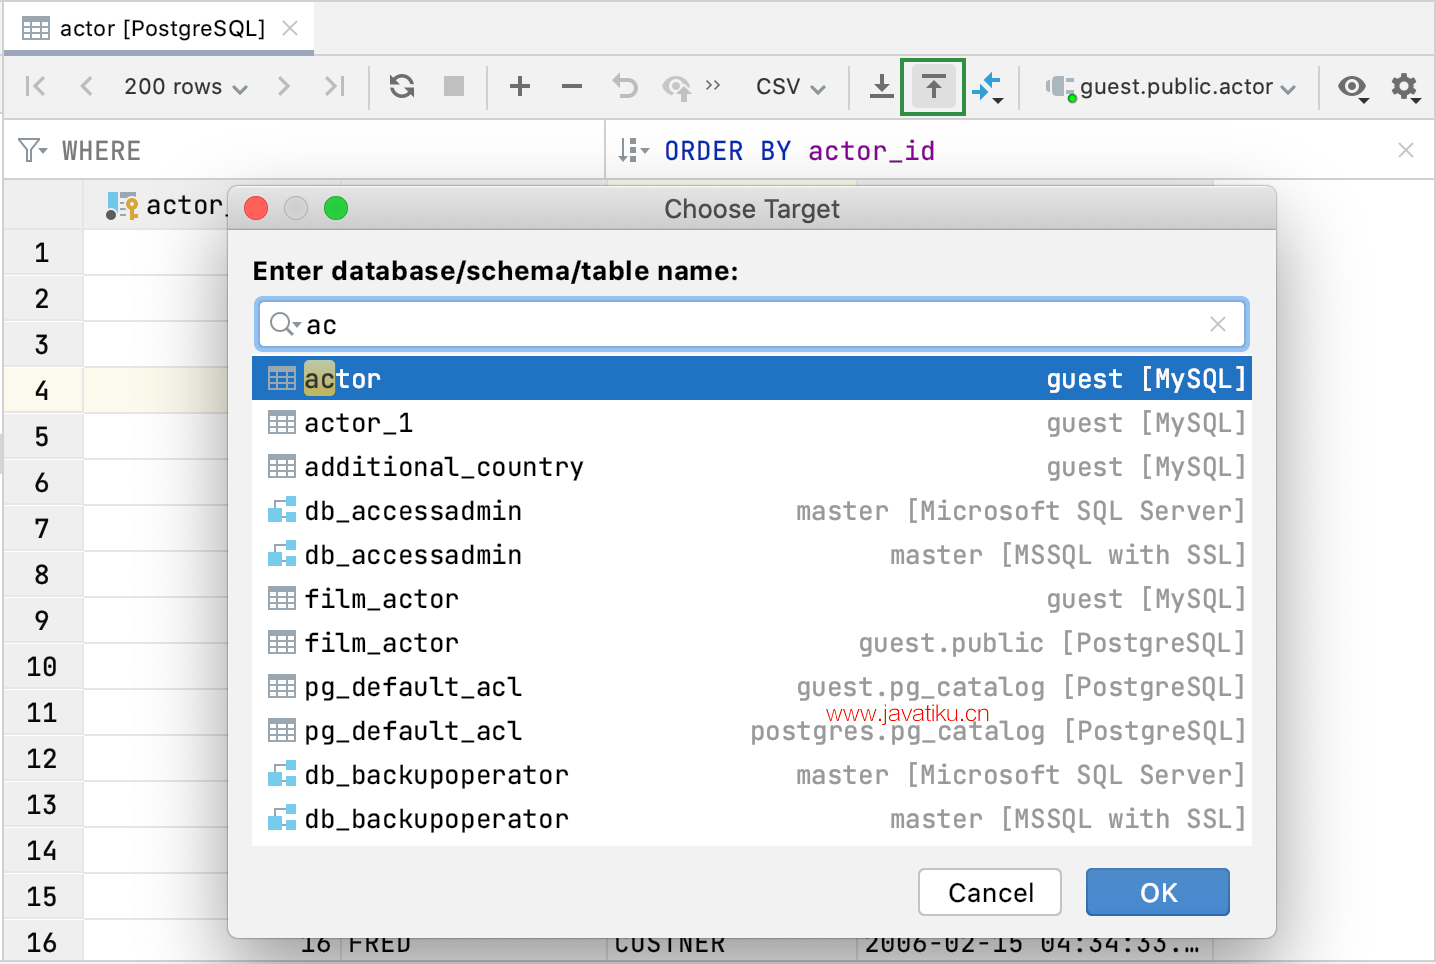The height and width of the screenshot is (964, 1436).
Task: Select pg_default_acl in postgres.pg_catalog
Action: point(751,731)
